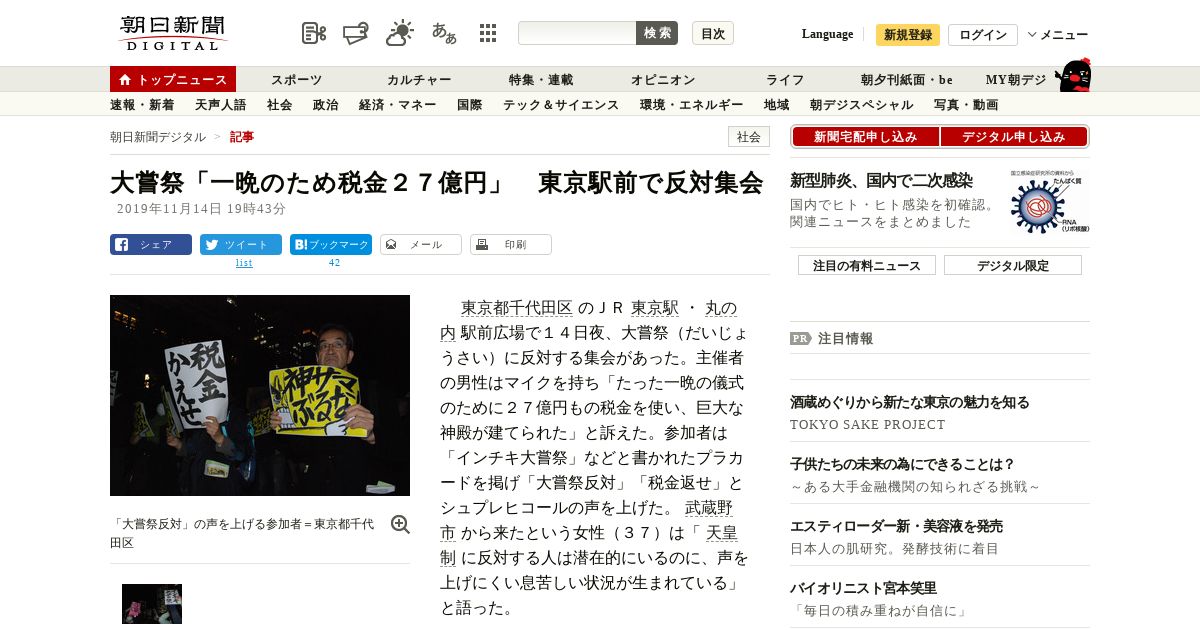The width and height of the screenshot is (1200, 630).
Task: Tweet article with ツイート button
Action: pyautogui.click(x=241, y=245)
